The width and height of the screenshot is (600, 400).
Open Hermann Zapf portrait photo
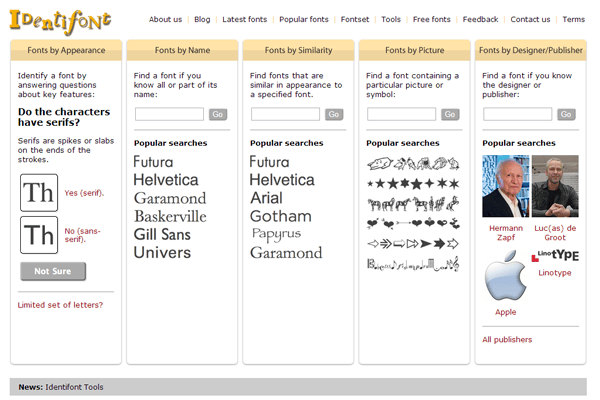[505, 186]
